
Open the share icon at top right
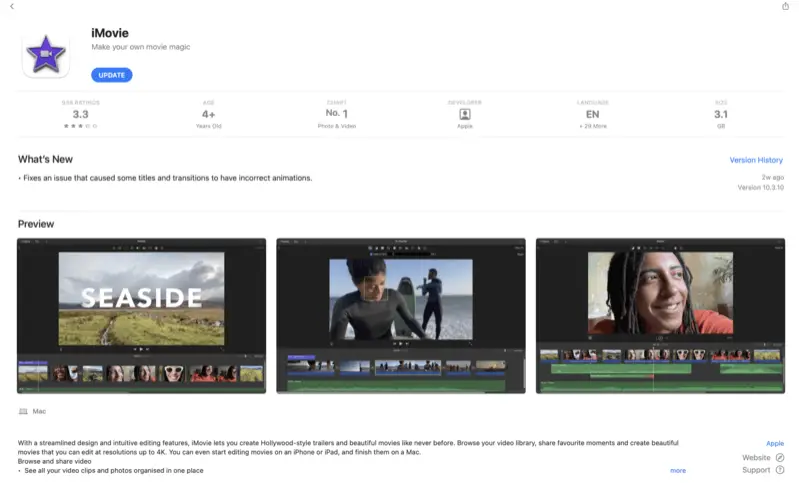pos(785,6)
